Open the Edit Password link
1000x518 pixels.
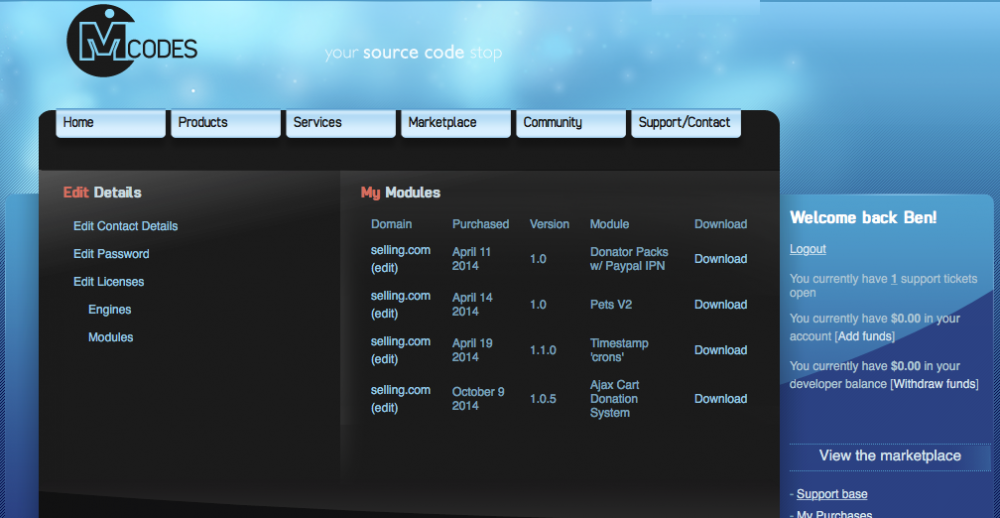(x=111, y=254)
